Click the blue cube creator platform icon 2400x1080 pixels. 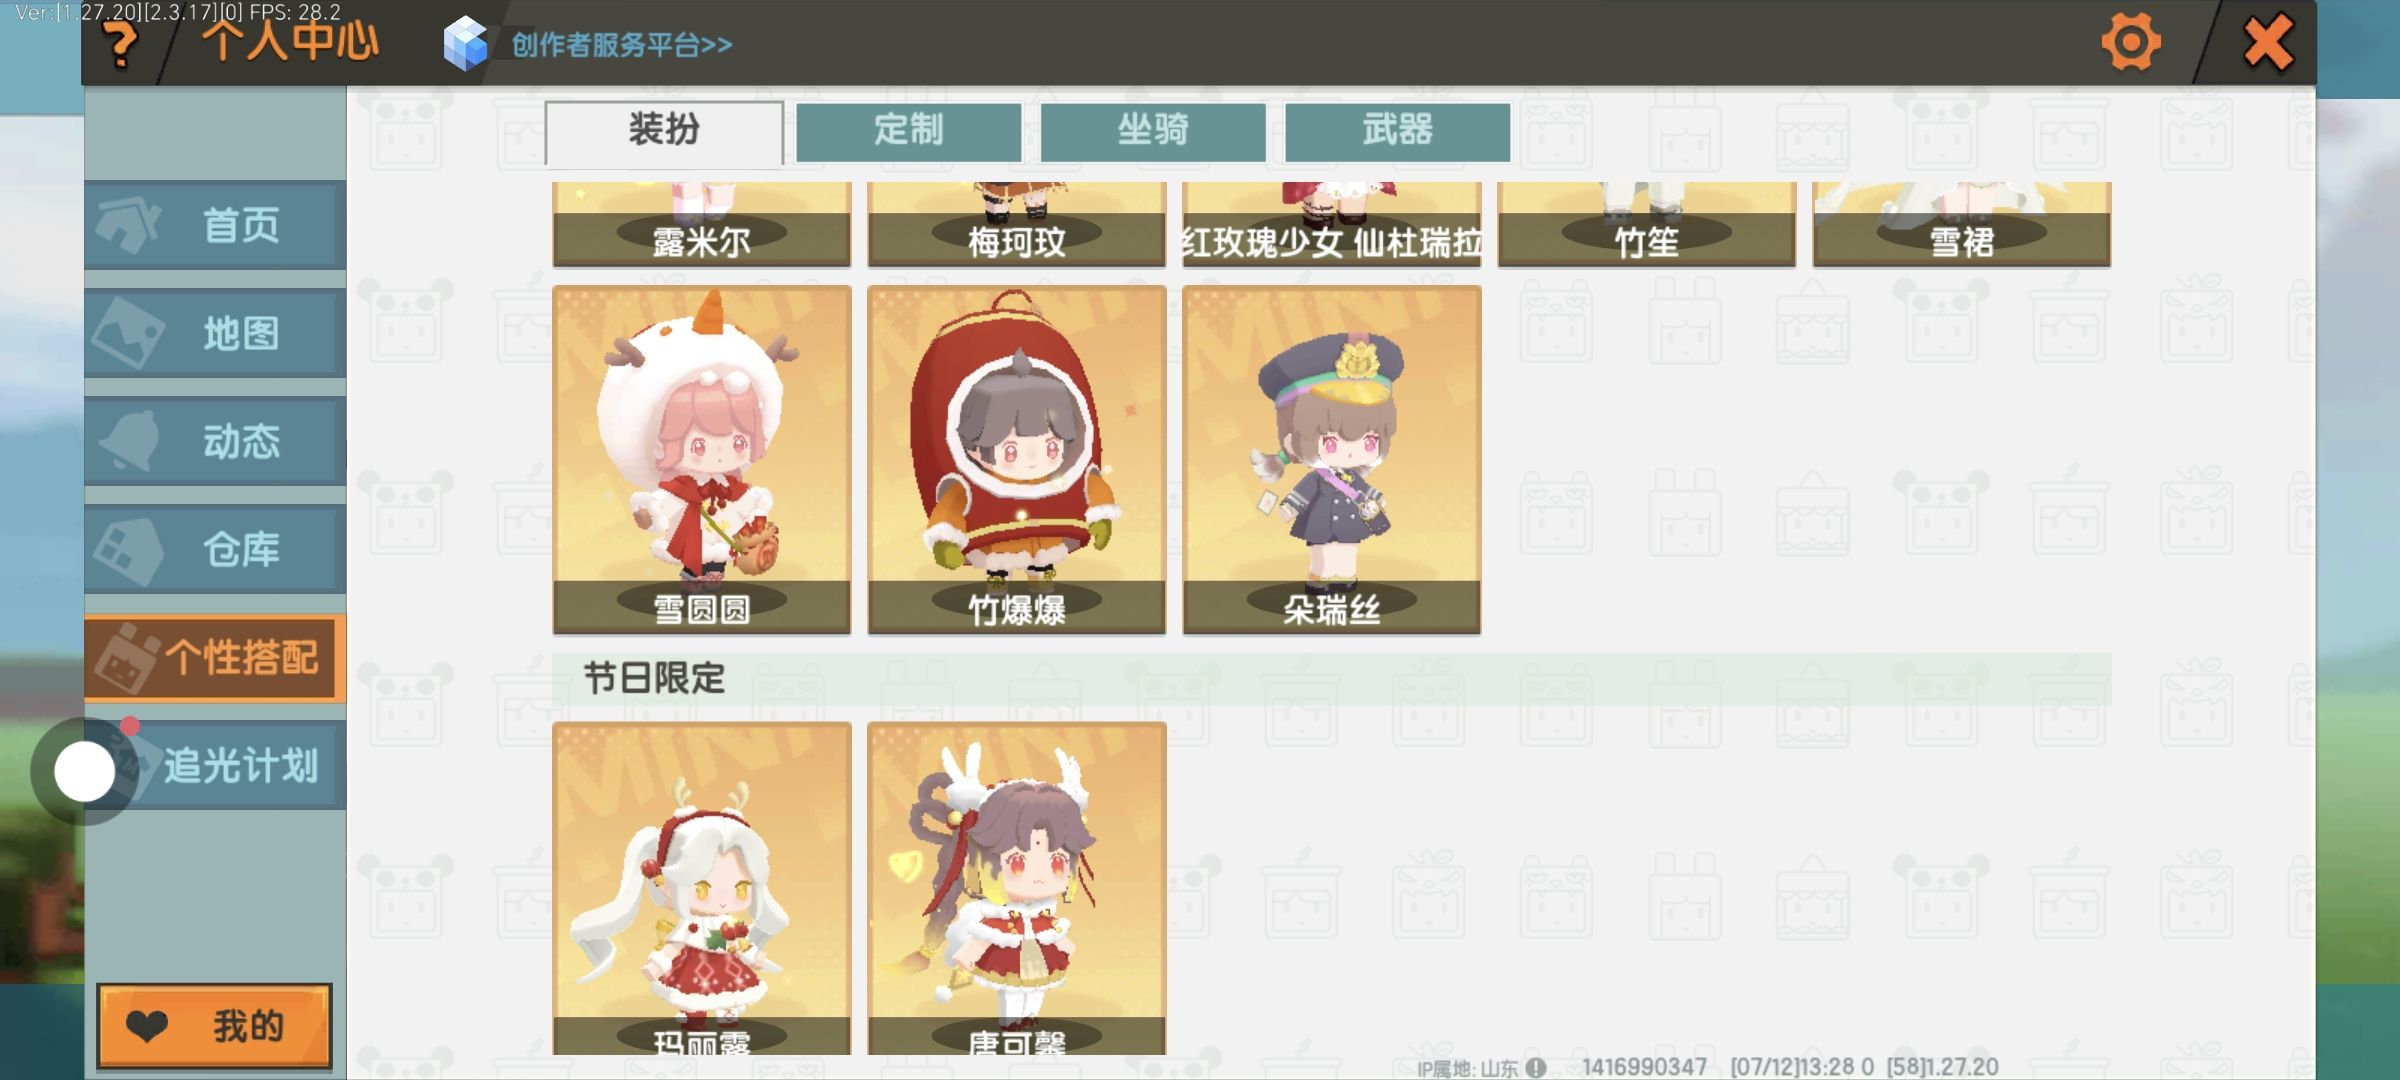[x=465, y=44]
